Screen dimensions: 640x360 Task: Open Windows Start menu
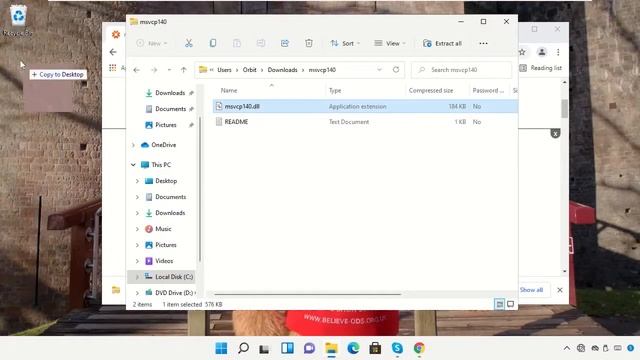point(221,348)
